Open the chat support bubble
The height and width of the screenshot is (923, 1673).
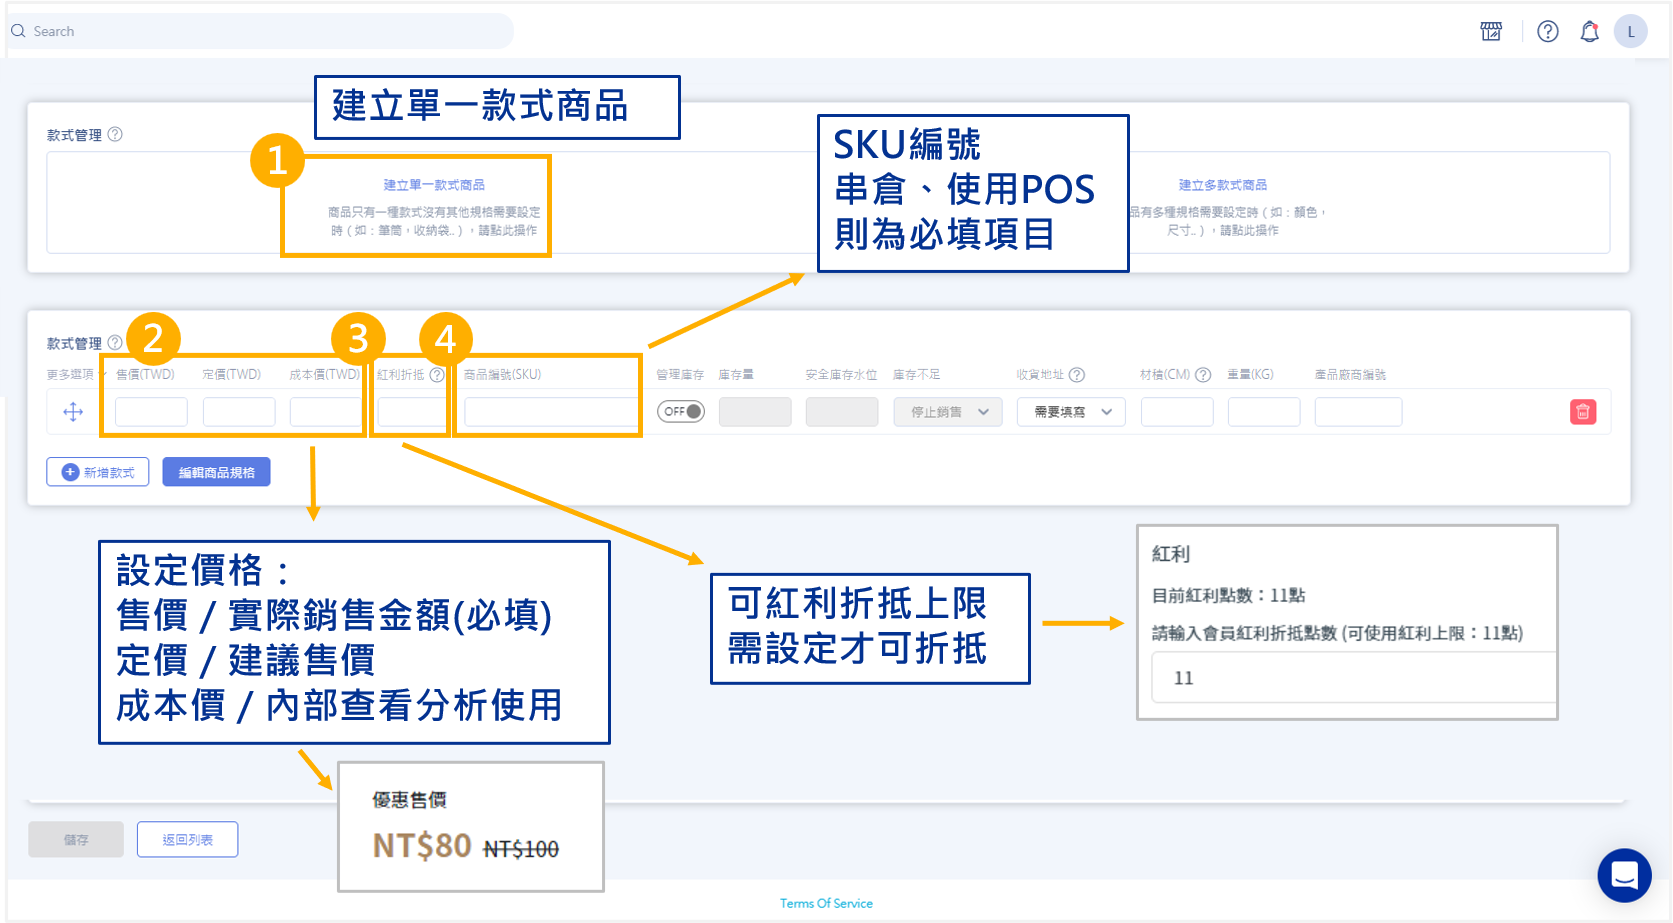[1624, 875]
